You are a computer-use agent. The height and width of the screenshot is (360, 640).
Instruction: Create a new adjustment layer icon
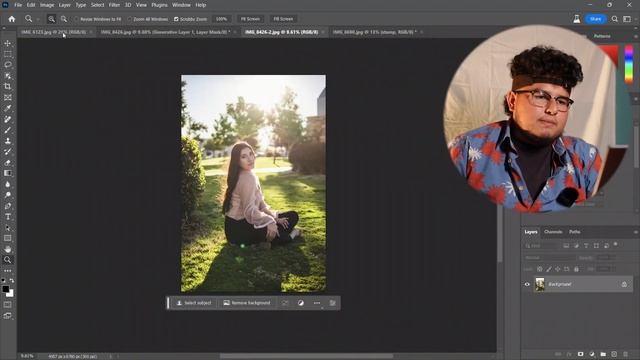[x=592, y=354]
